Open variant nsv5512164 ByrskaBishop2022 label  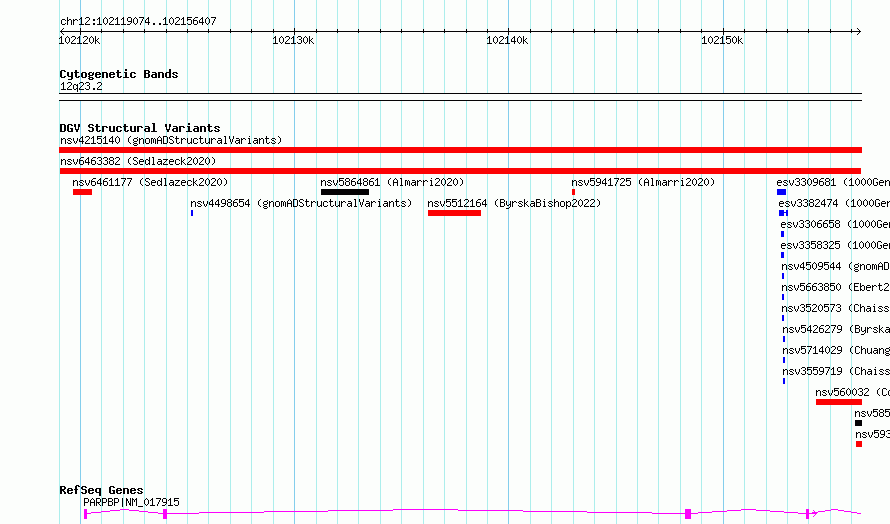click(x=514, y=203)
